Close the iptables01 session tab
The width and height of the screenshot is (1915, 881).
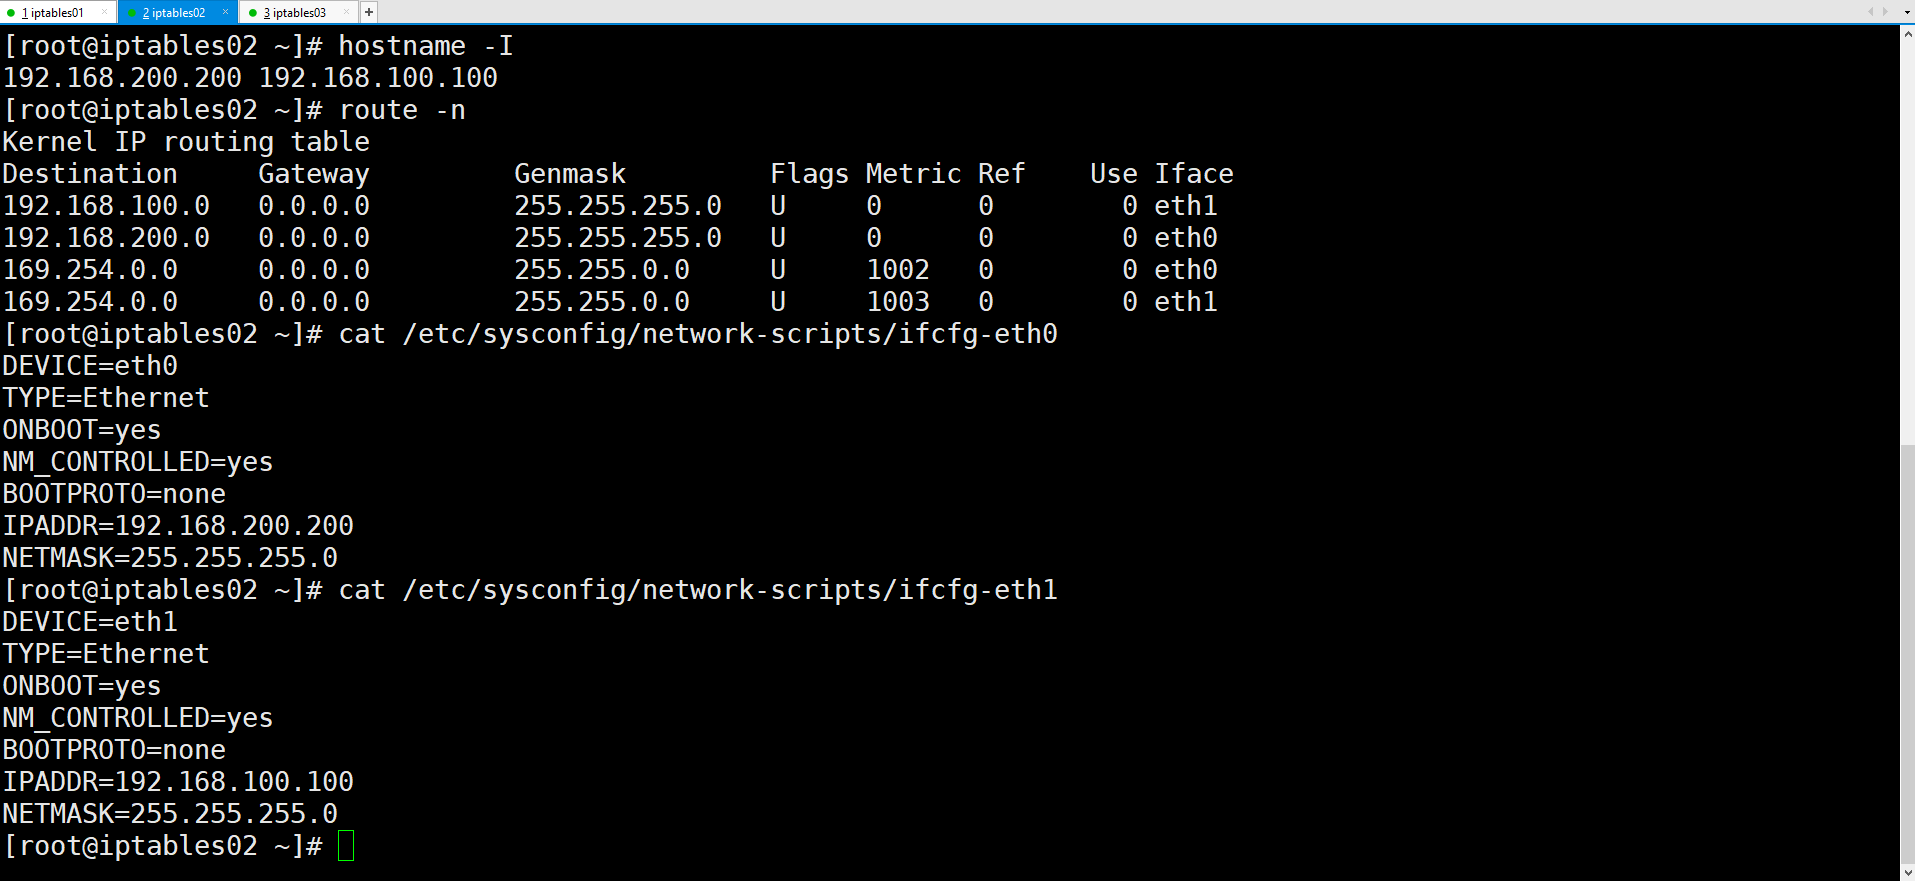tap(104, 12)
